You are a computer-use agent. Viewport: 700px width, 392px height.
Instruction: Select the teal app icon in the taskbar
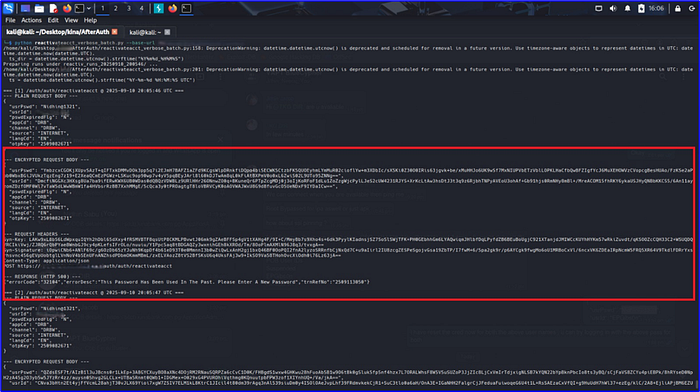158,8
